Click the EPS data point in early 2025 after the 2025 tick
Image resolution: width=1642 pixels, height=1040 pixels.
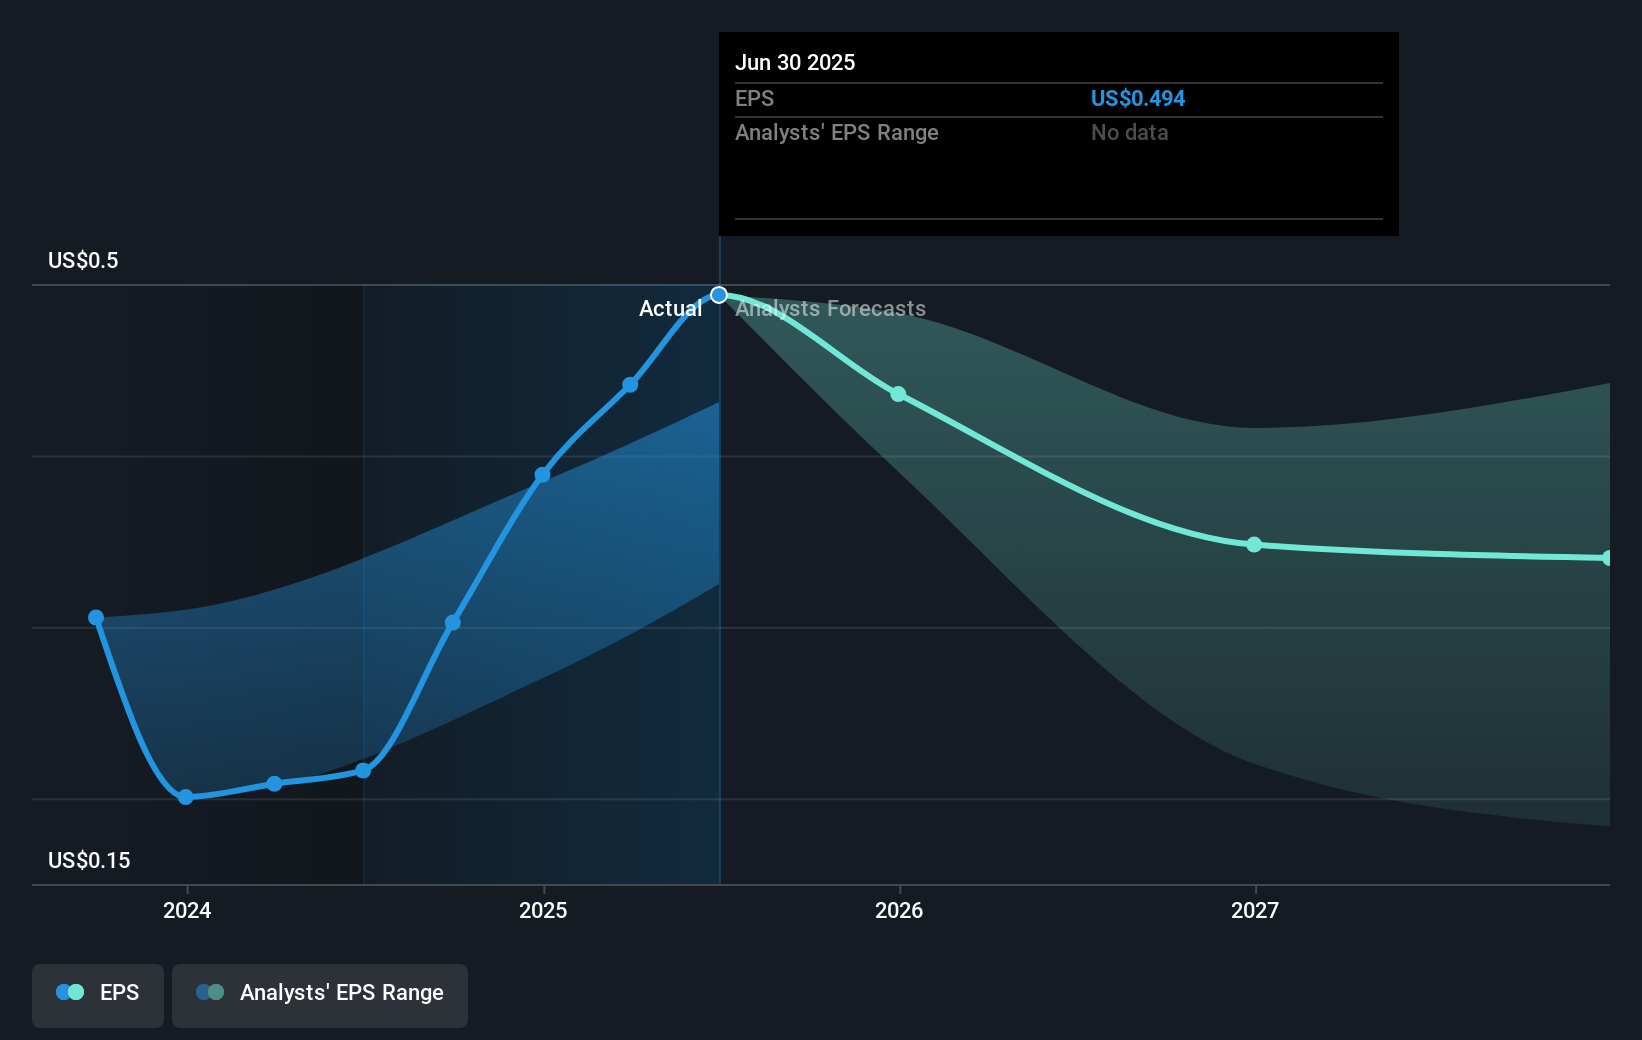[x=630, y=385]
